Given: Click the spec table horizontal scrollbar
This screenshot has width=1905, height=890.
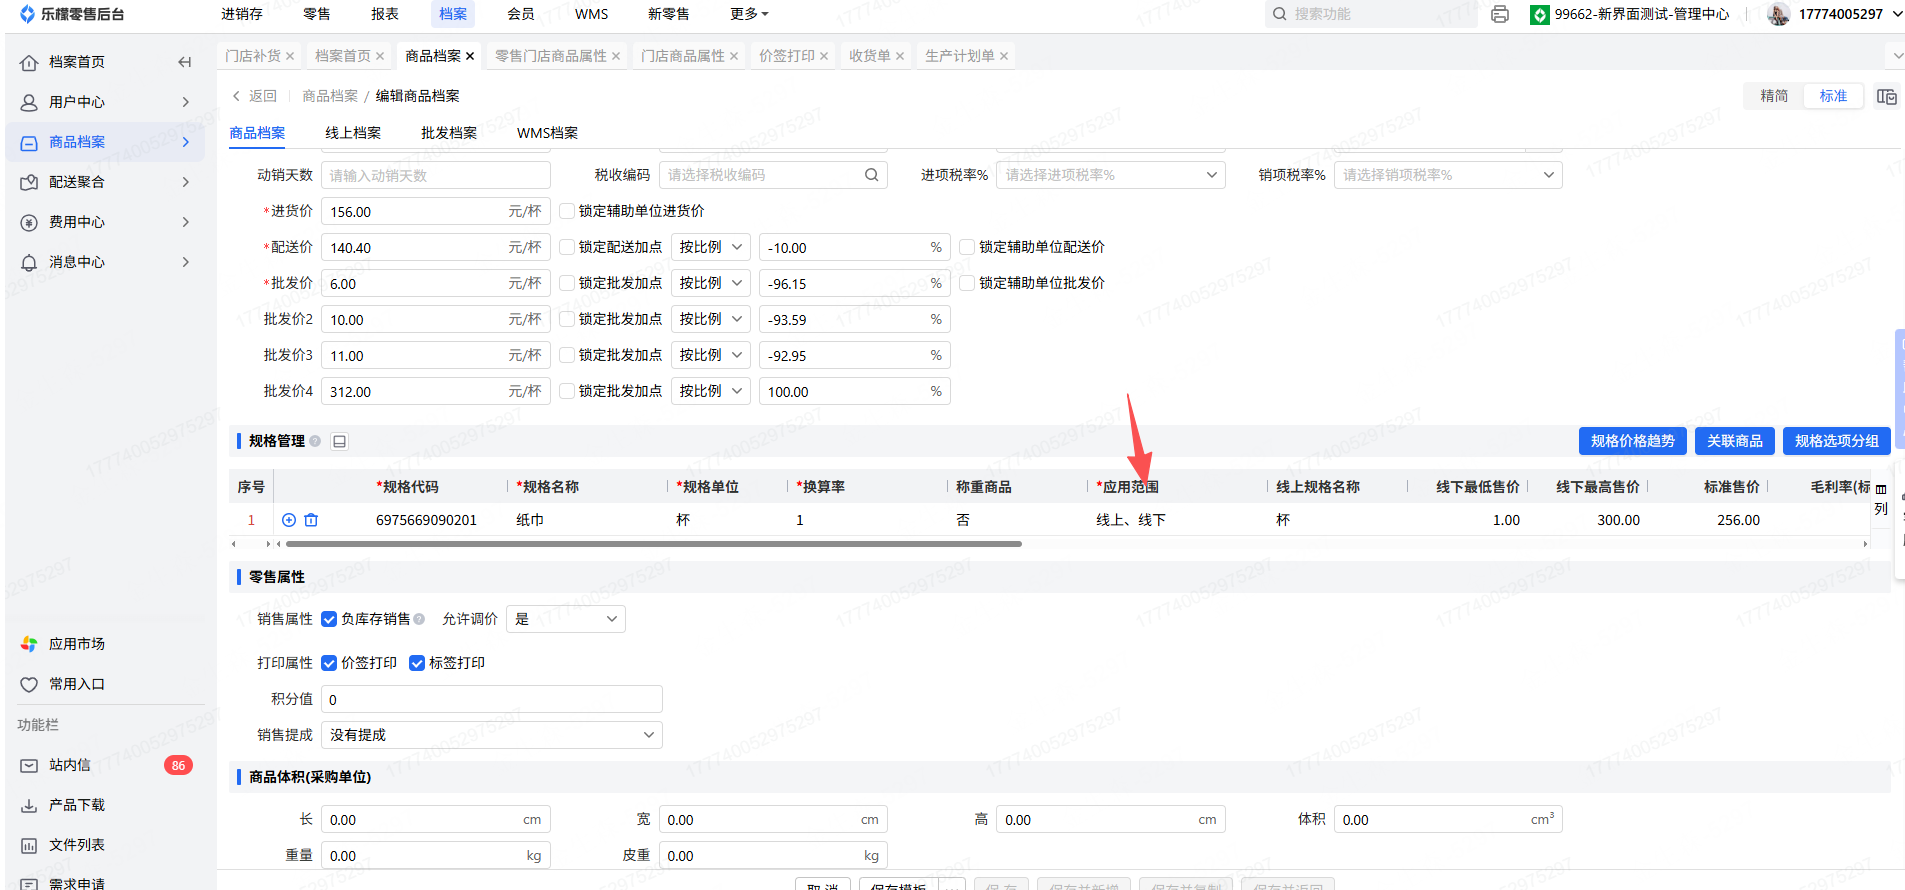Looking at the screenshot, I should point(654,544).
